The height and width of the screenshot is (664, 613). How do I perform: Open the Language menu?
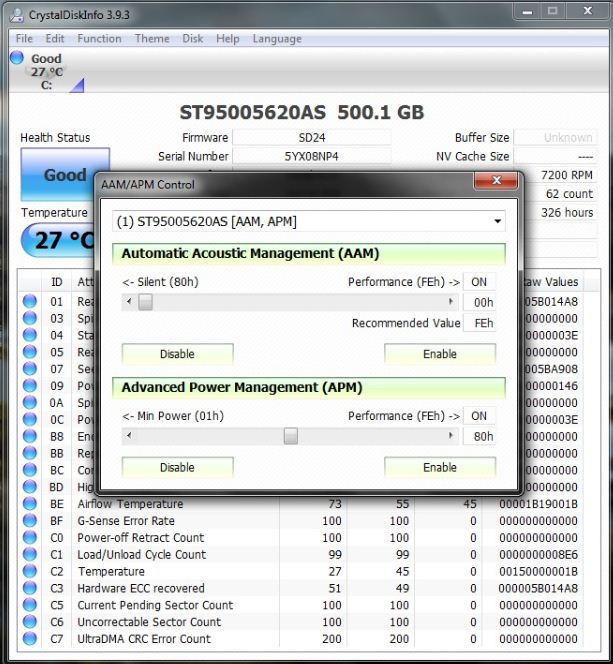tap(277, 39)
